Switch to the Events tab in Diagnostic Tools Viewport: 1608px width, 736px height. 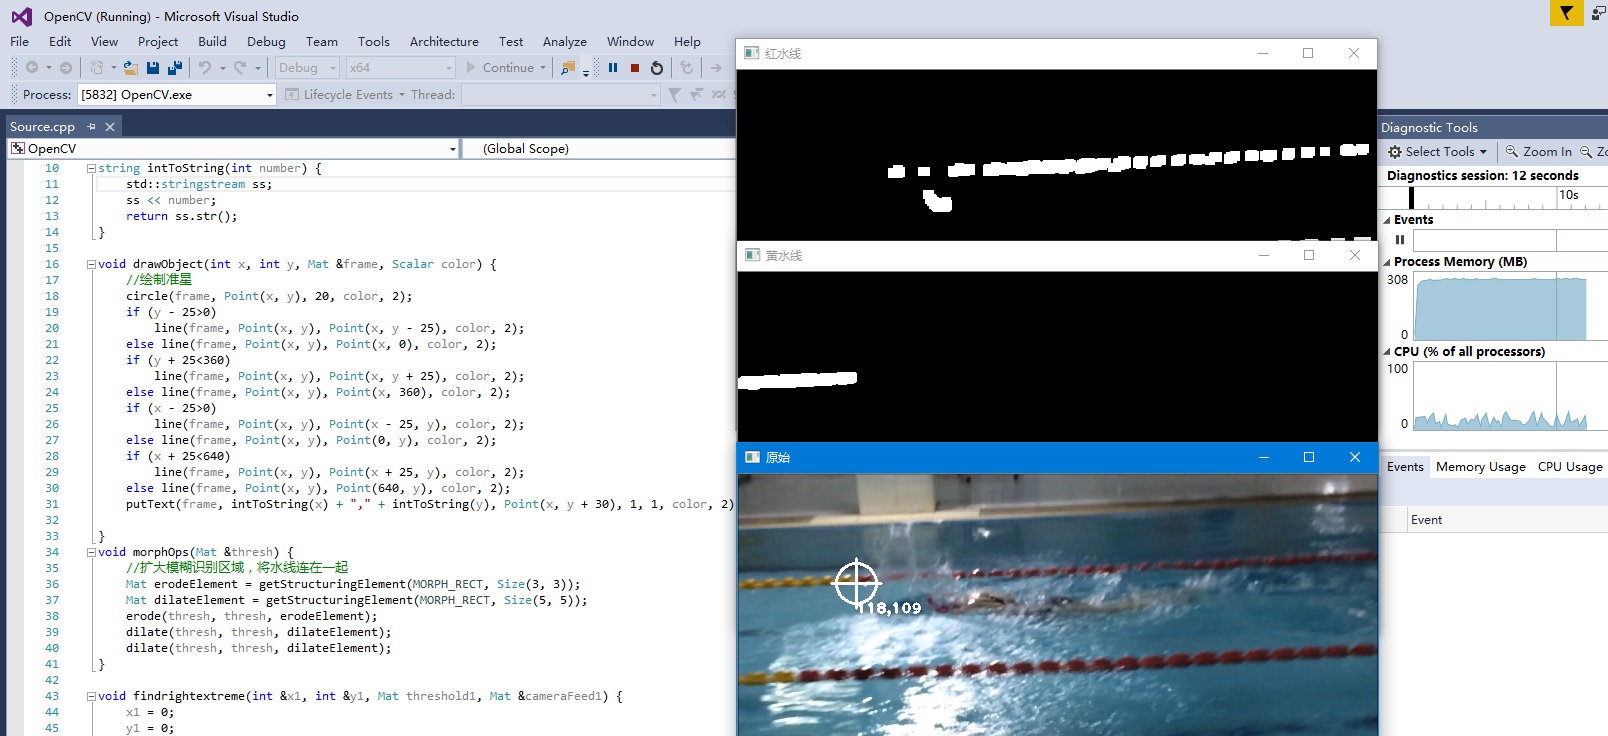(1405, 467)
